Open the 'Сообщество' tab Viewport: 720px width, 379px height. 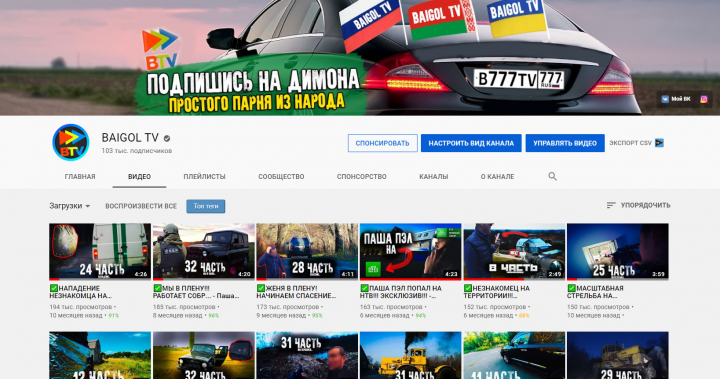pyautogui.click(x=281, y=176)
